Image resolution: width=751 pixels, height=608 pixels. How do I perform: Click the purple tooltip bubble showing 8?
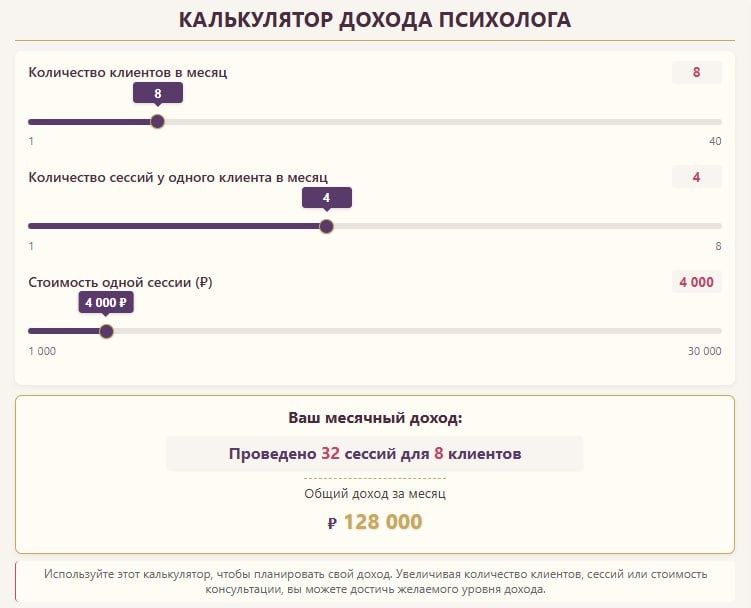click(x=157, y=93)
